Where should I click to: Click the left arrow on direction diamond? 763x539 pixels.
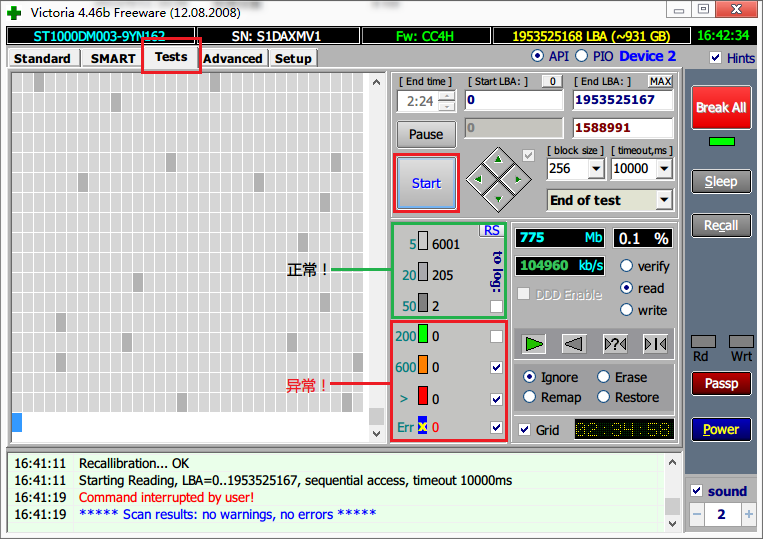478,180
